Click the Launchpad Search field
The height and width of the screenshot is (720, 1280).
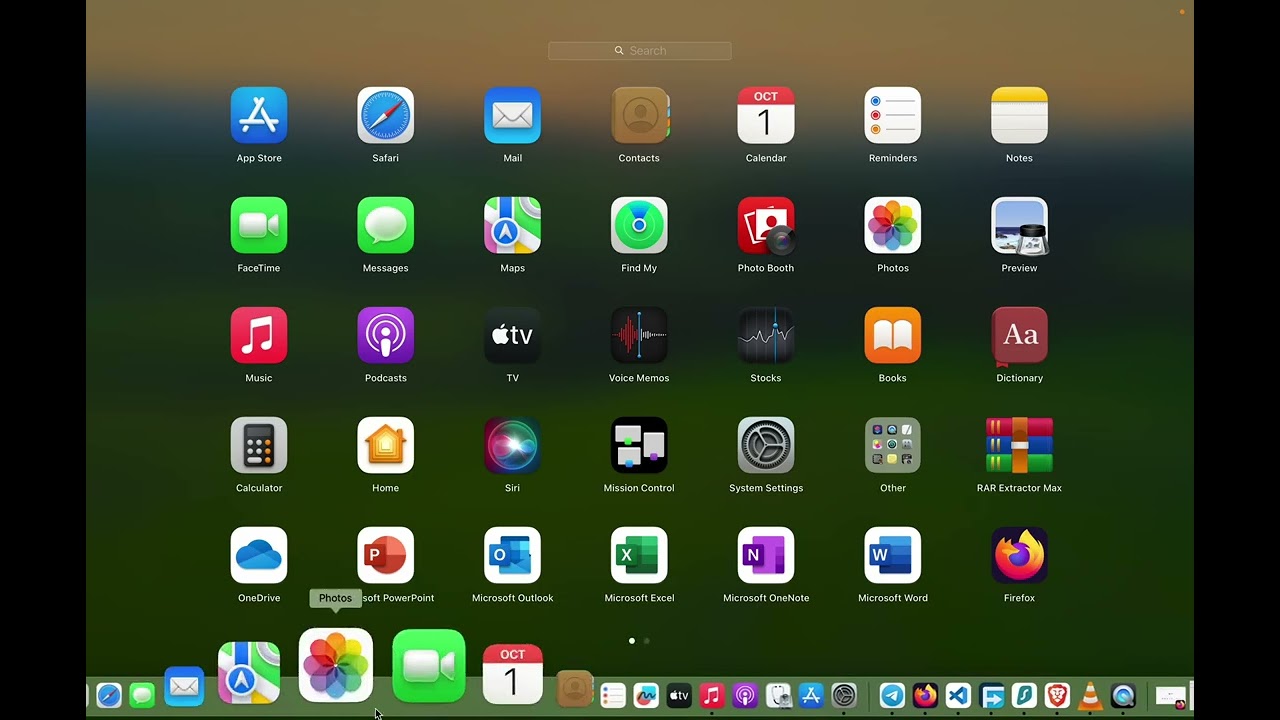[640, 51]
